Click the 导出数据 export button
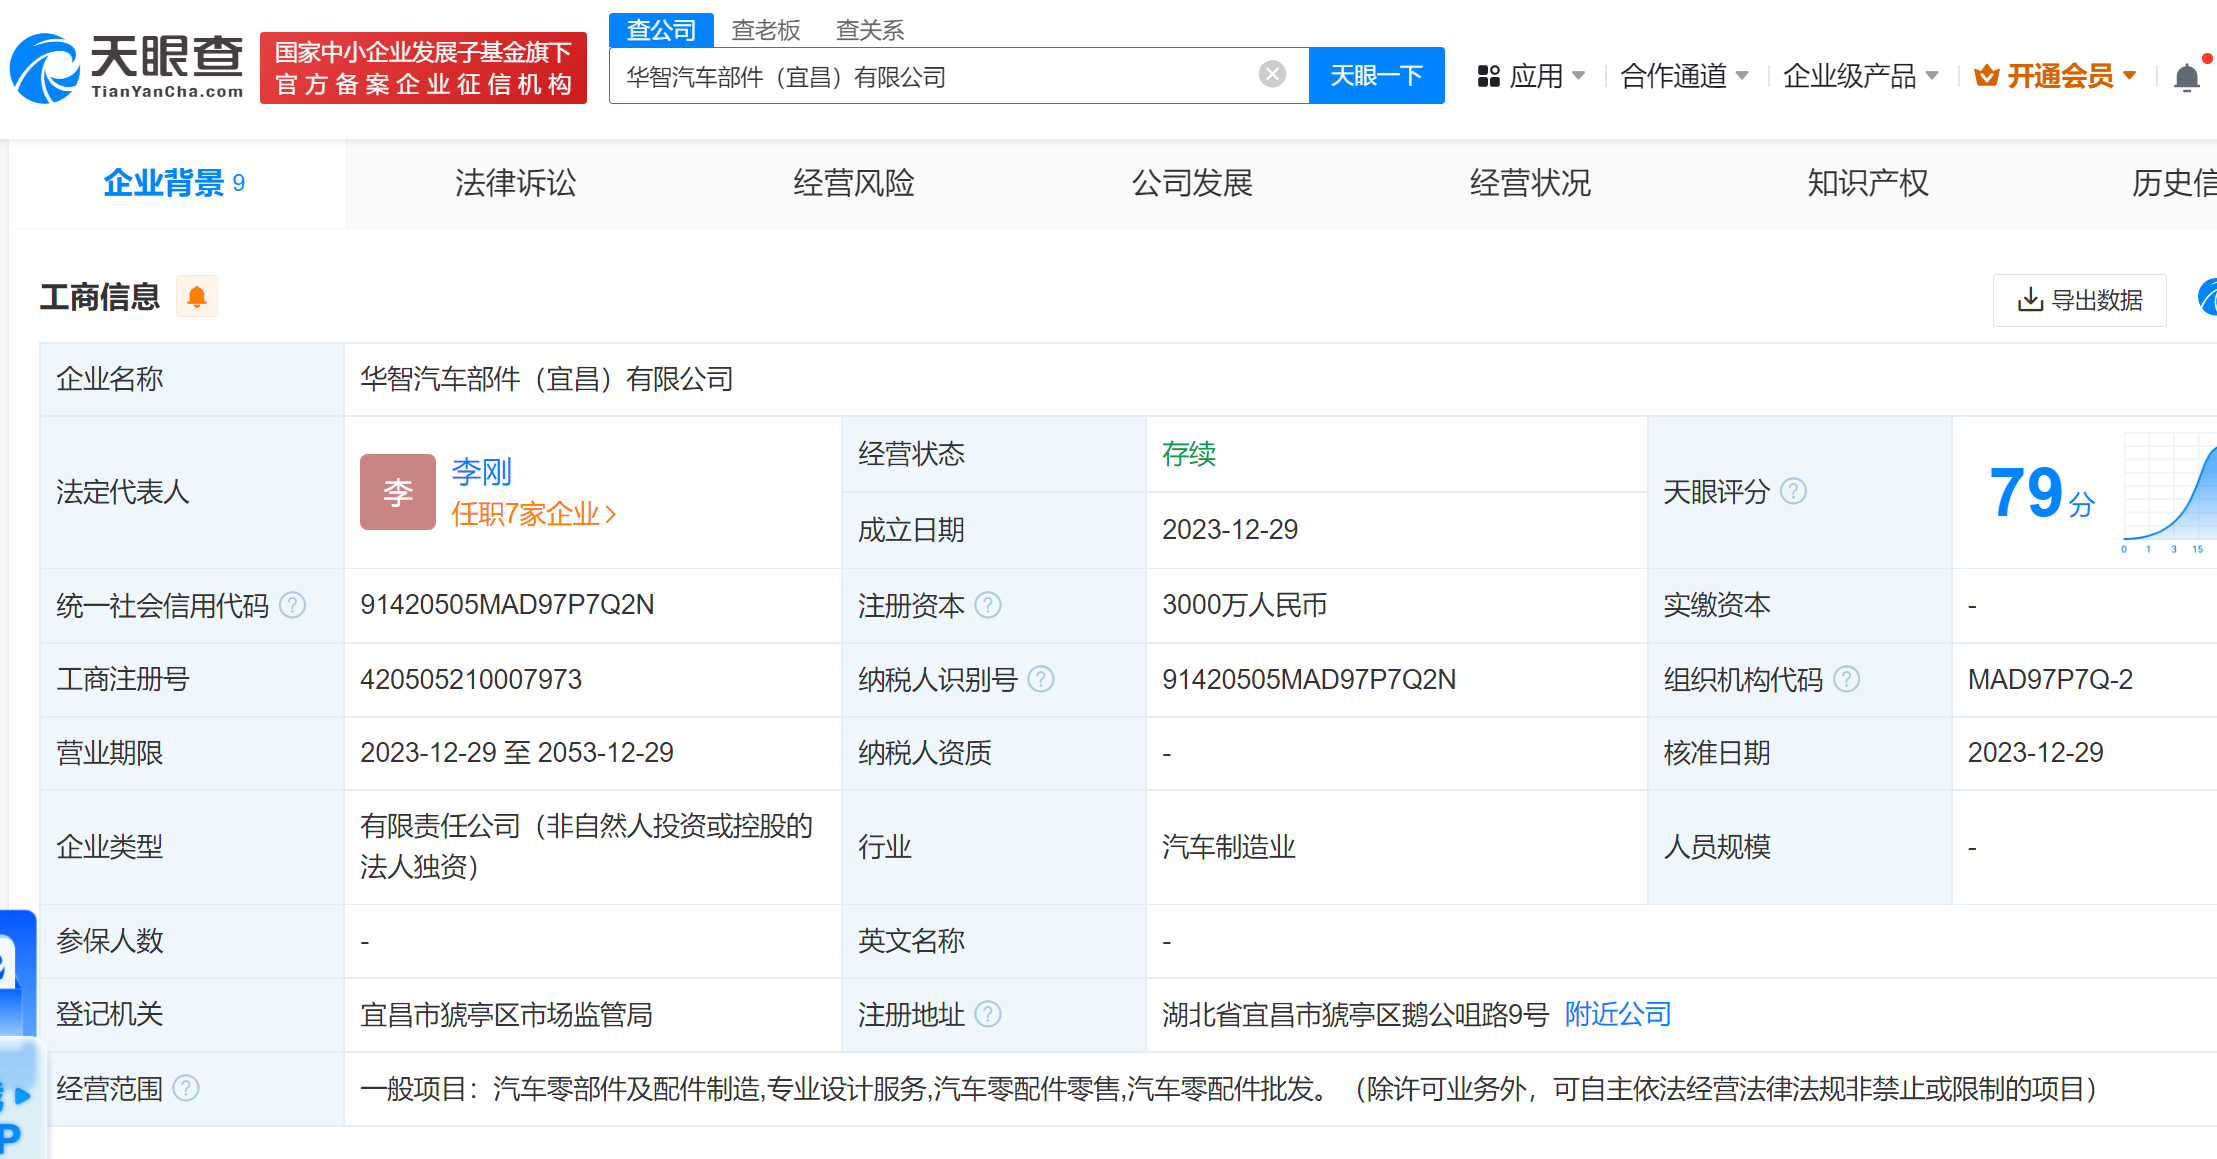Screen dimensions: 2217x1159 (2080, 300)
